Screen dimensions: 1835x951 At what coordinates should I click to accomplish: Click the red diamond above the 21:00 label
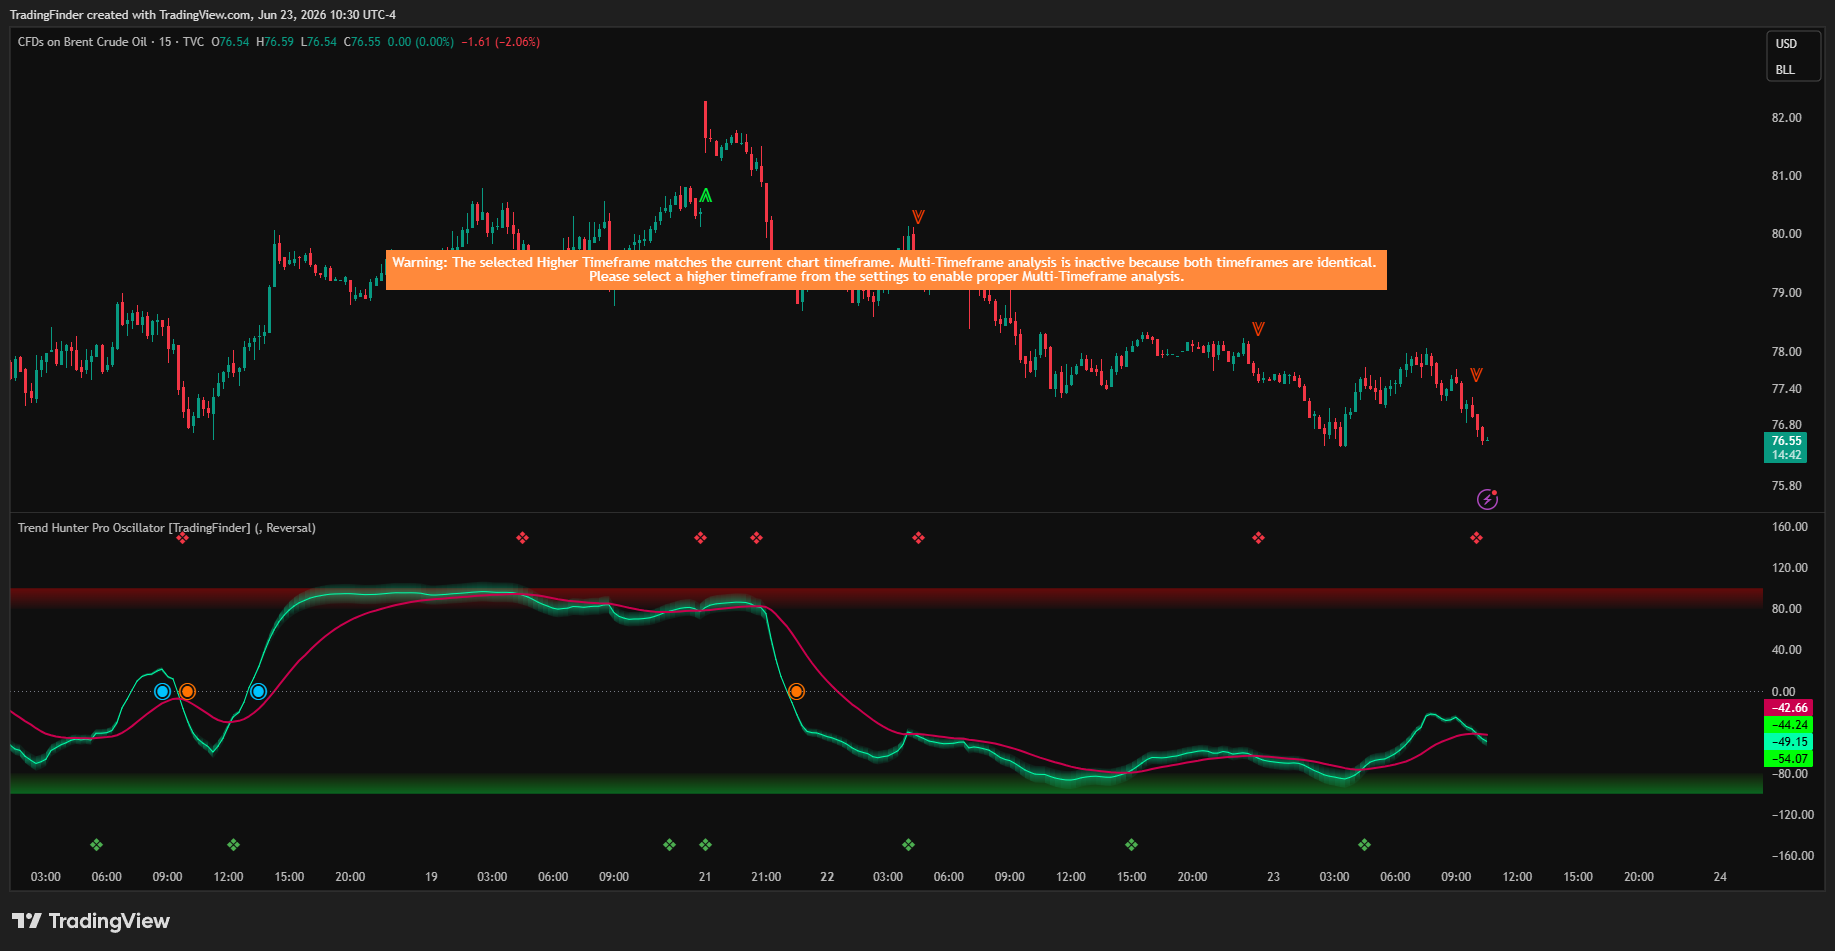(756, 538)
